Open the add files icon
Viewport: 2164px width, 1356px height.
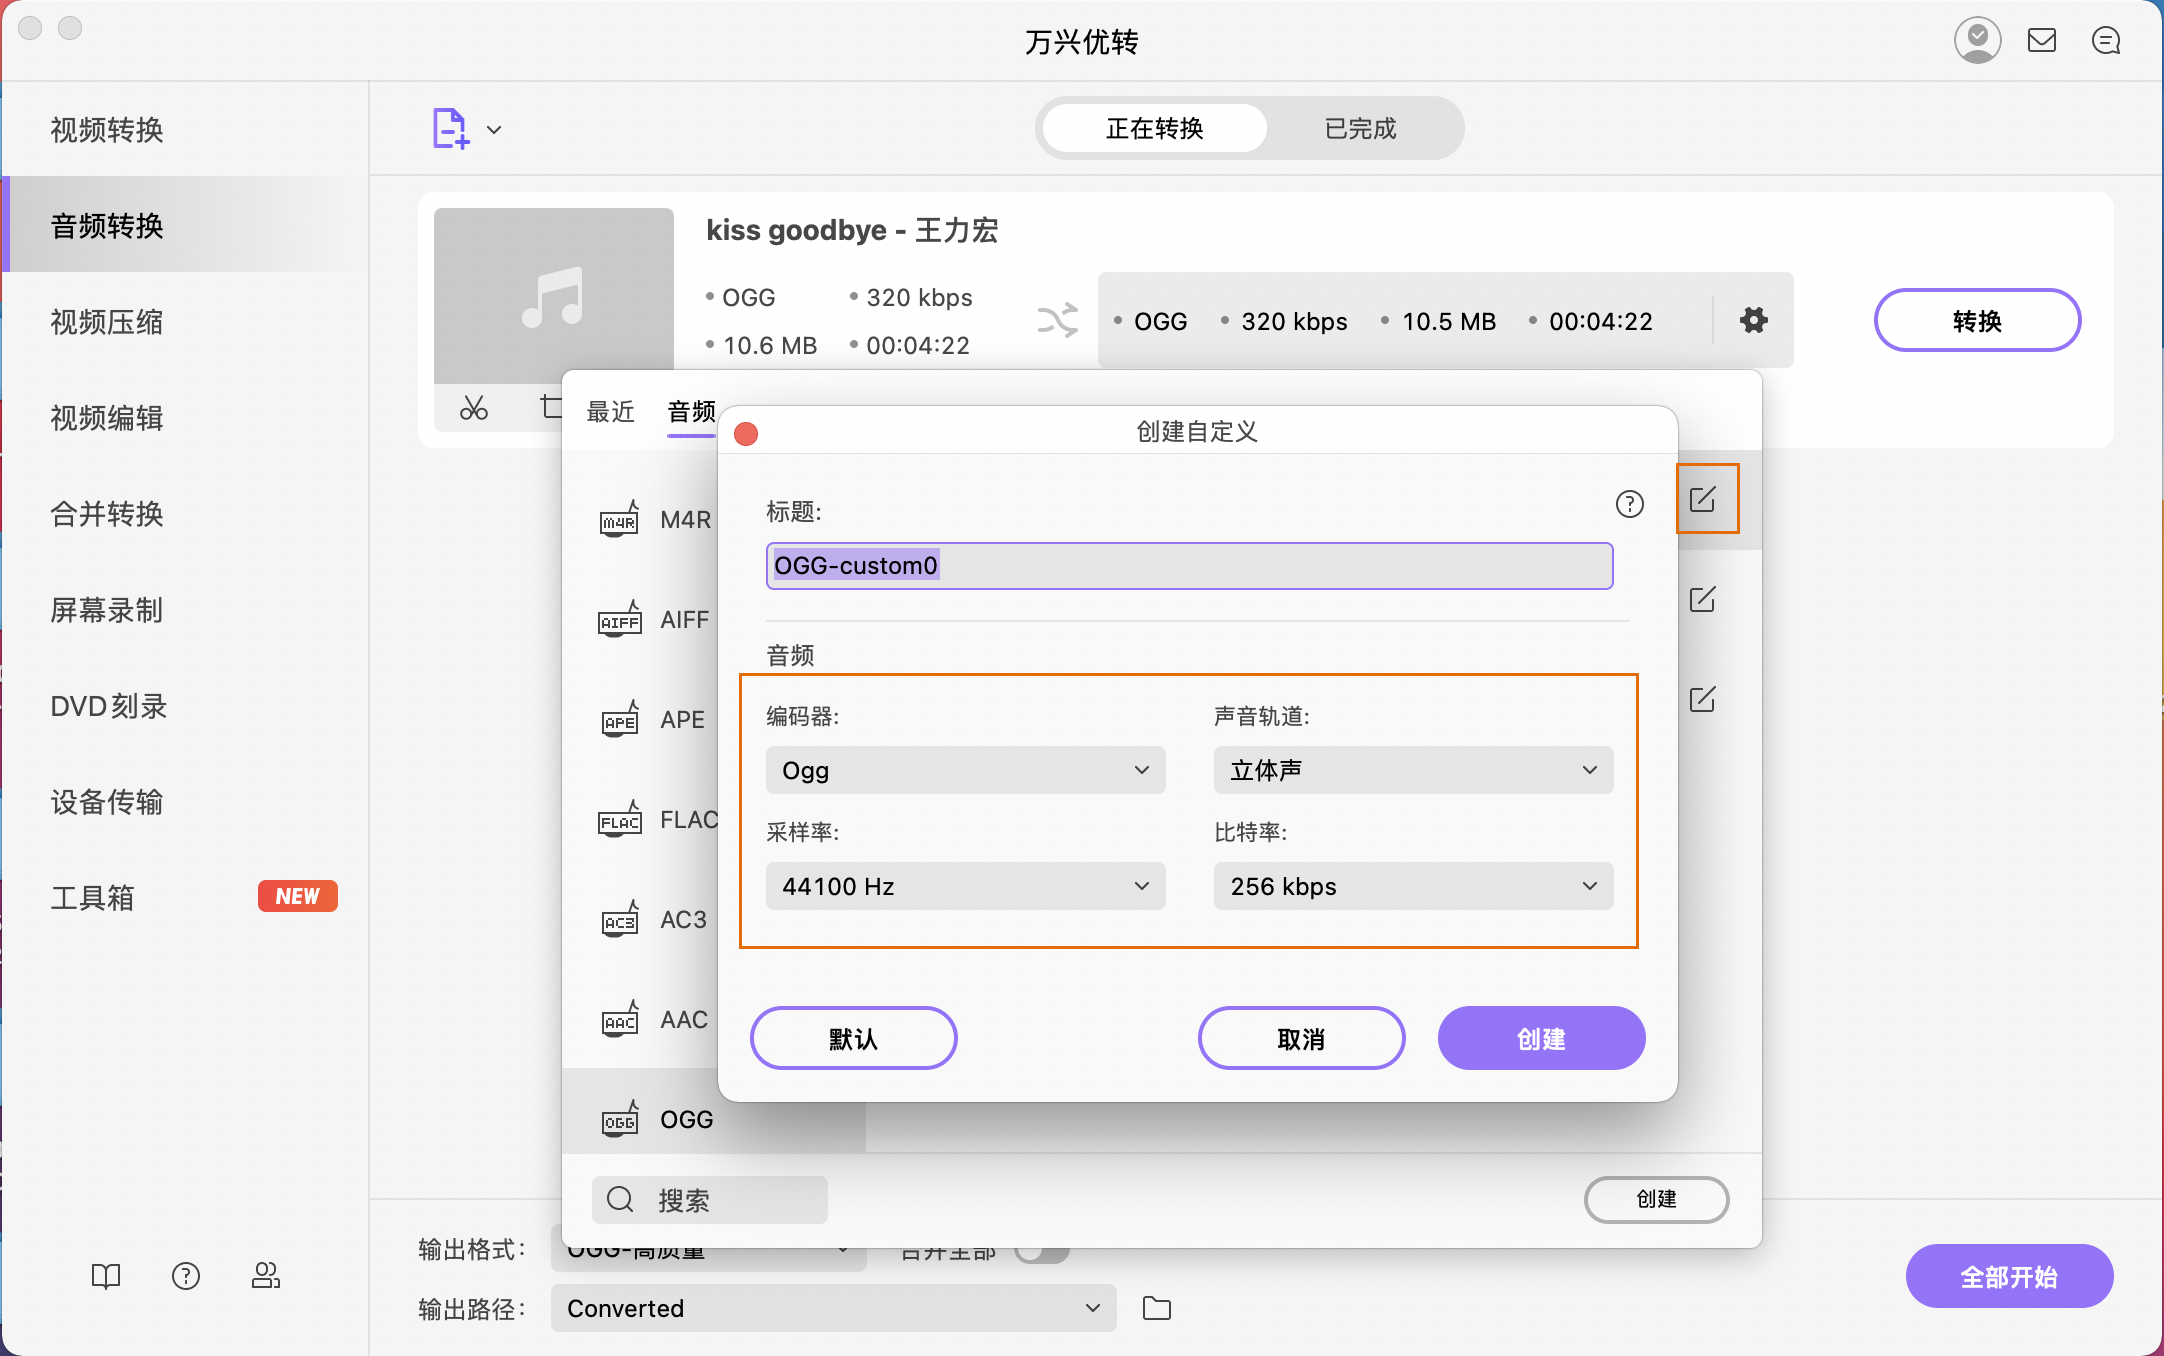click(449, 128)
